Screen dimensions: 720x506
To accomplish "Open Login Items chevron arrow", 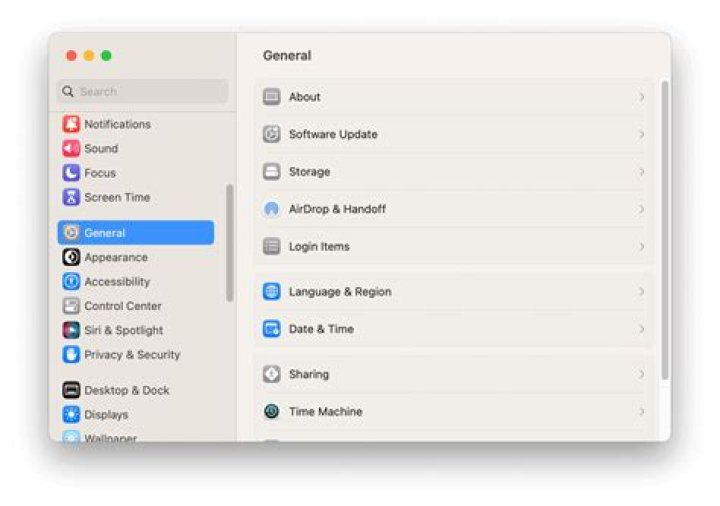I will coord(641,247).
